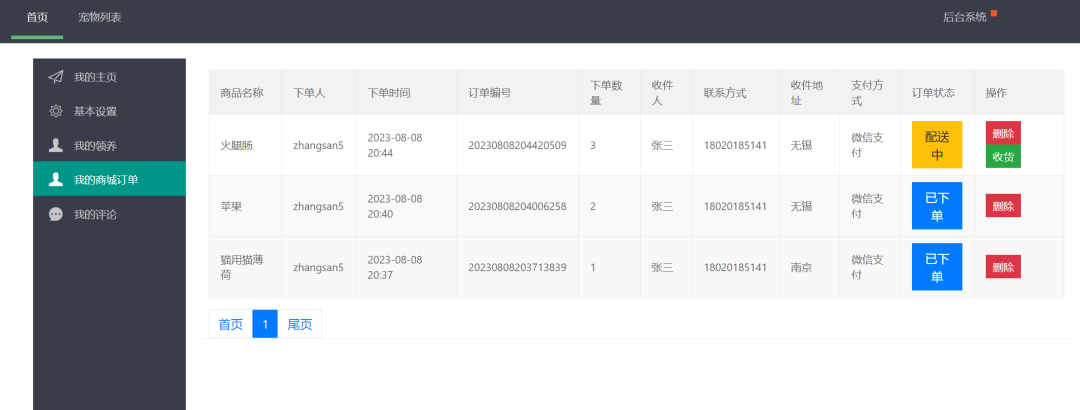Screen dimensions: 1080x410
Task: Jump to 尾页 in pagination
Action: coord(300,324)
